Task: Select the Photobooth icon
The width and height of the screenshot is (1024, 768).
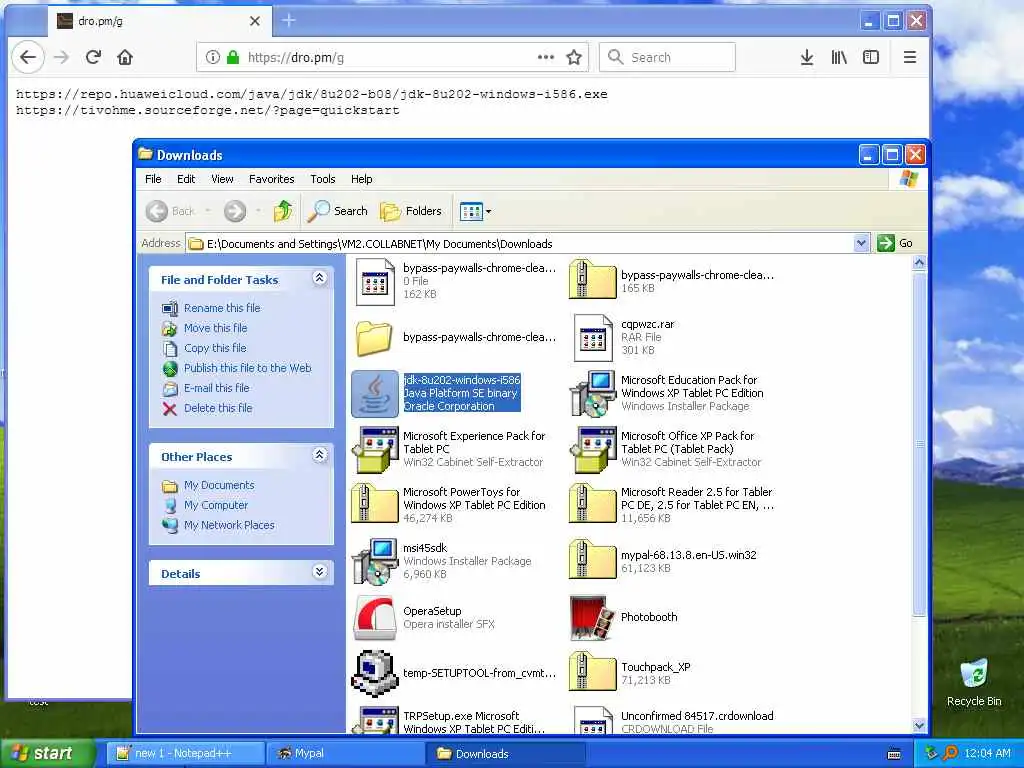Action: point(592,618)
